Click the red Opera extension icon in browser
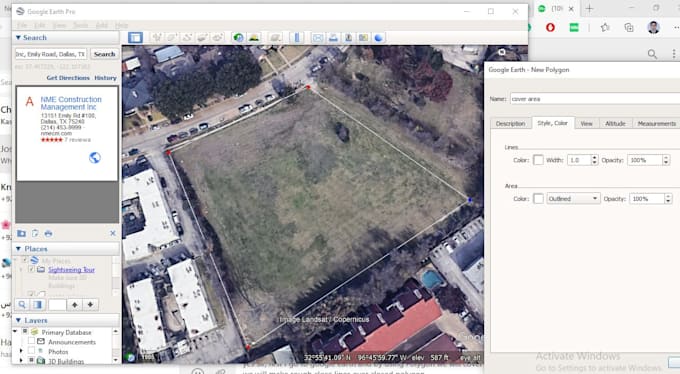The height and width of the screenshot is (374, 680). coord(550,27)
